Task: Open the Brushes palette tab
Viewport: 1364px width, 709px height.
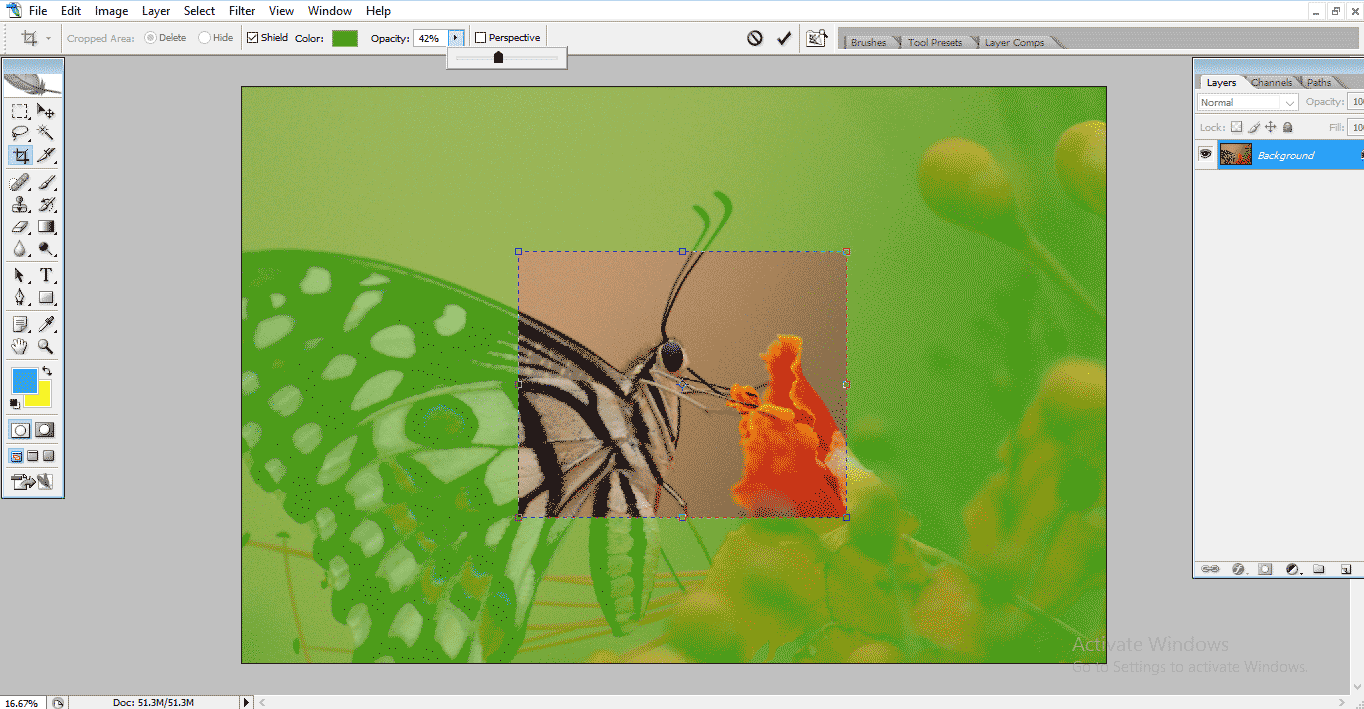Action: pos(868,42)
